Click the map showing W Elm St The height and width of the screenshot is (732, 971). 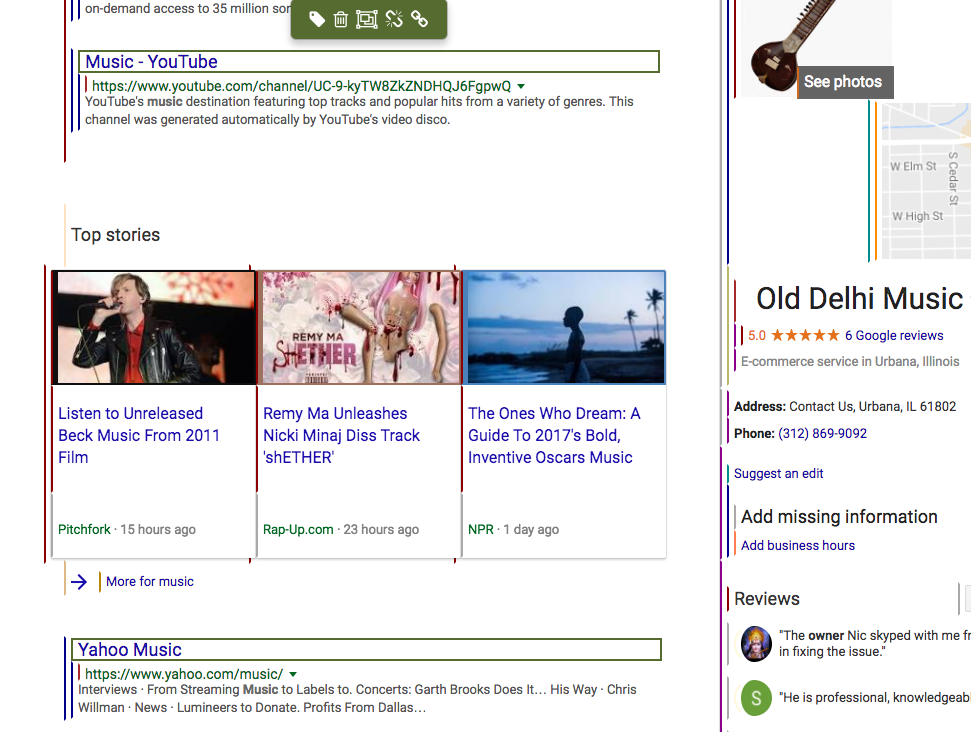pyautogui.click(x=926, y=181)
